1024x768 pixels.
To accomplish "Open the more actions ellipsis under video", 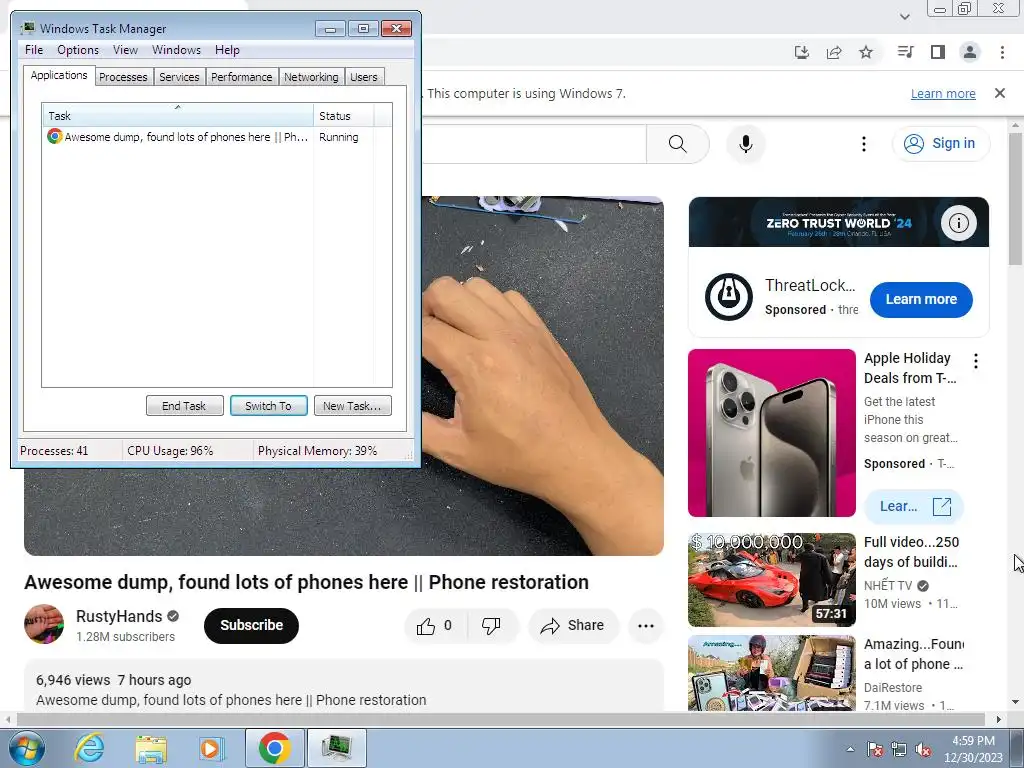I will tap(646, 626).
